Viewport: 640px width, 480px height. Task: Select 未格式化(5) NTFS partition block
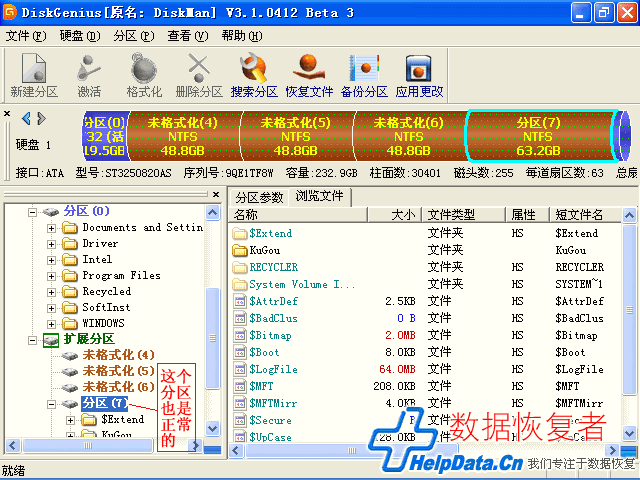[x=296, y=136]
